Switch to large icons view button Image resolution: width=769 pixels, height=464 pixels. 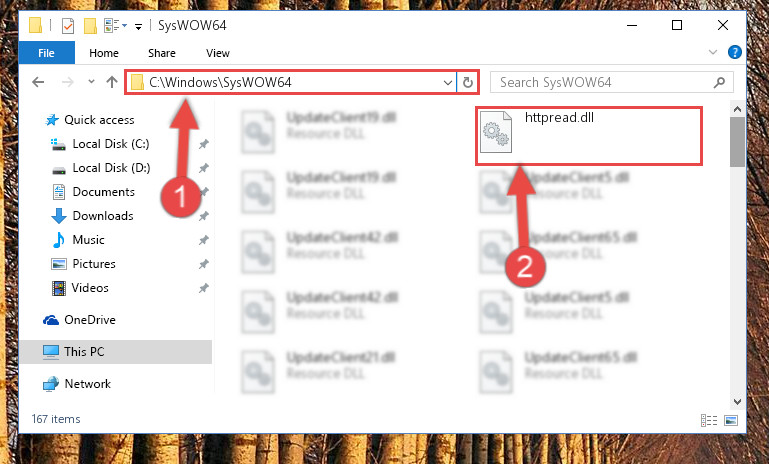(731, 420)
